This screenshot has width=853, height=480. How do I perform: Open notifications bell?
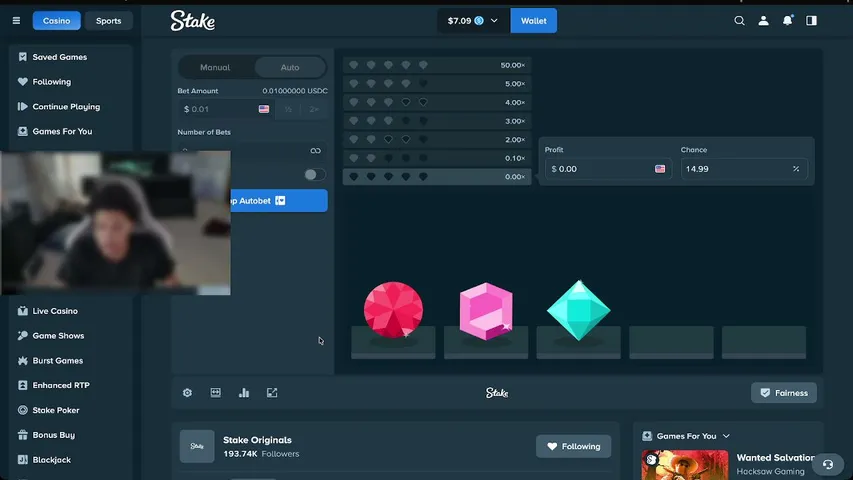tap(787, 21)
